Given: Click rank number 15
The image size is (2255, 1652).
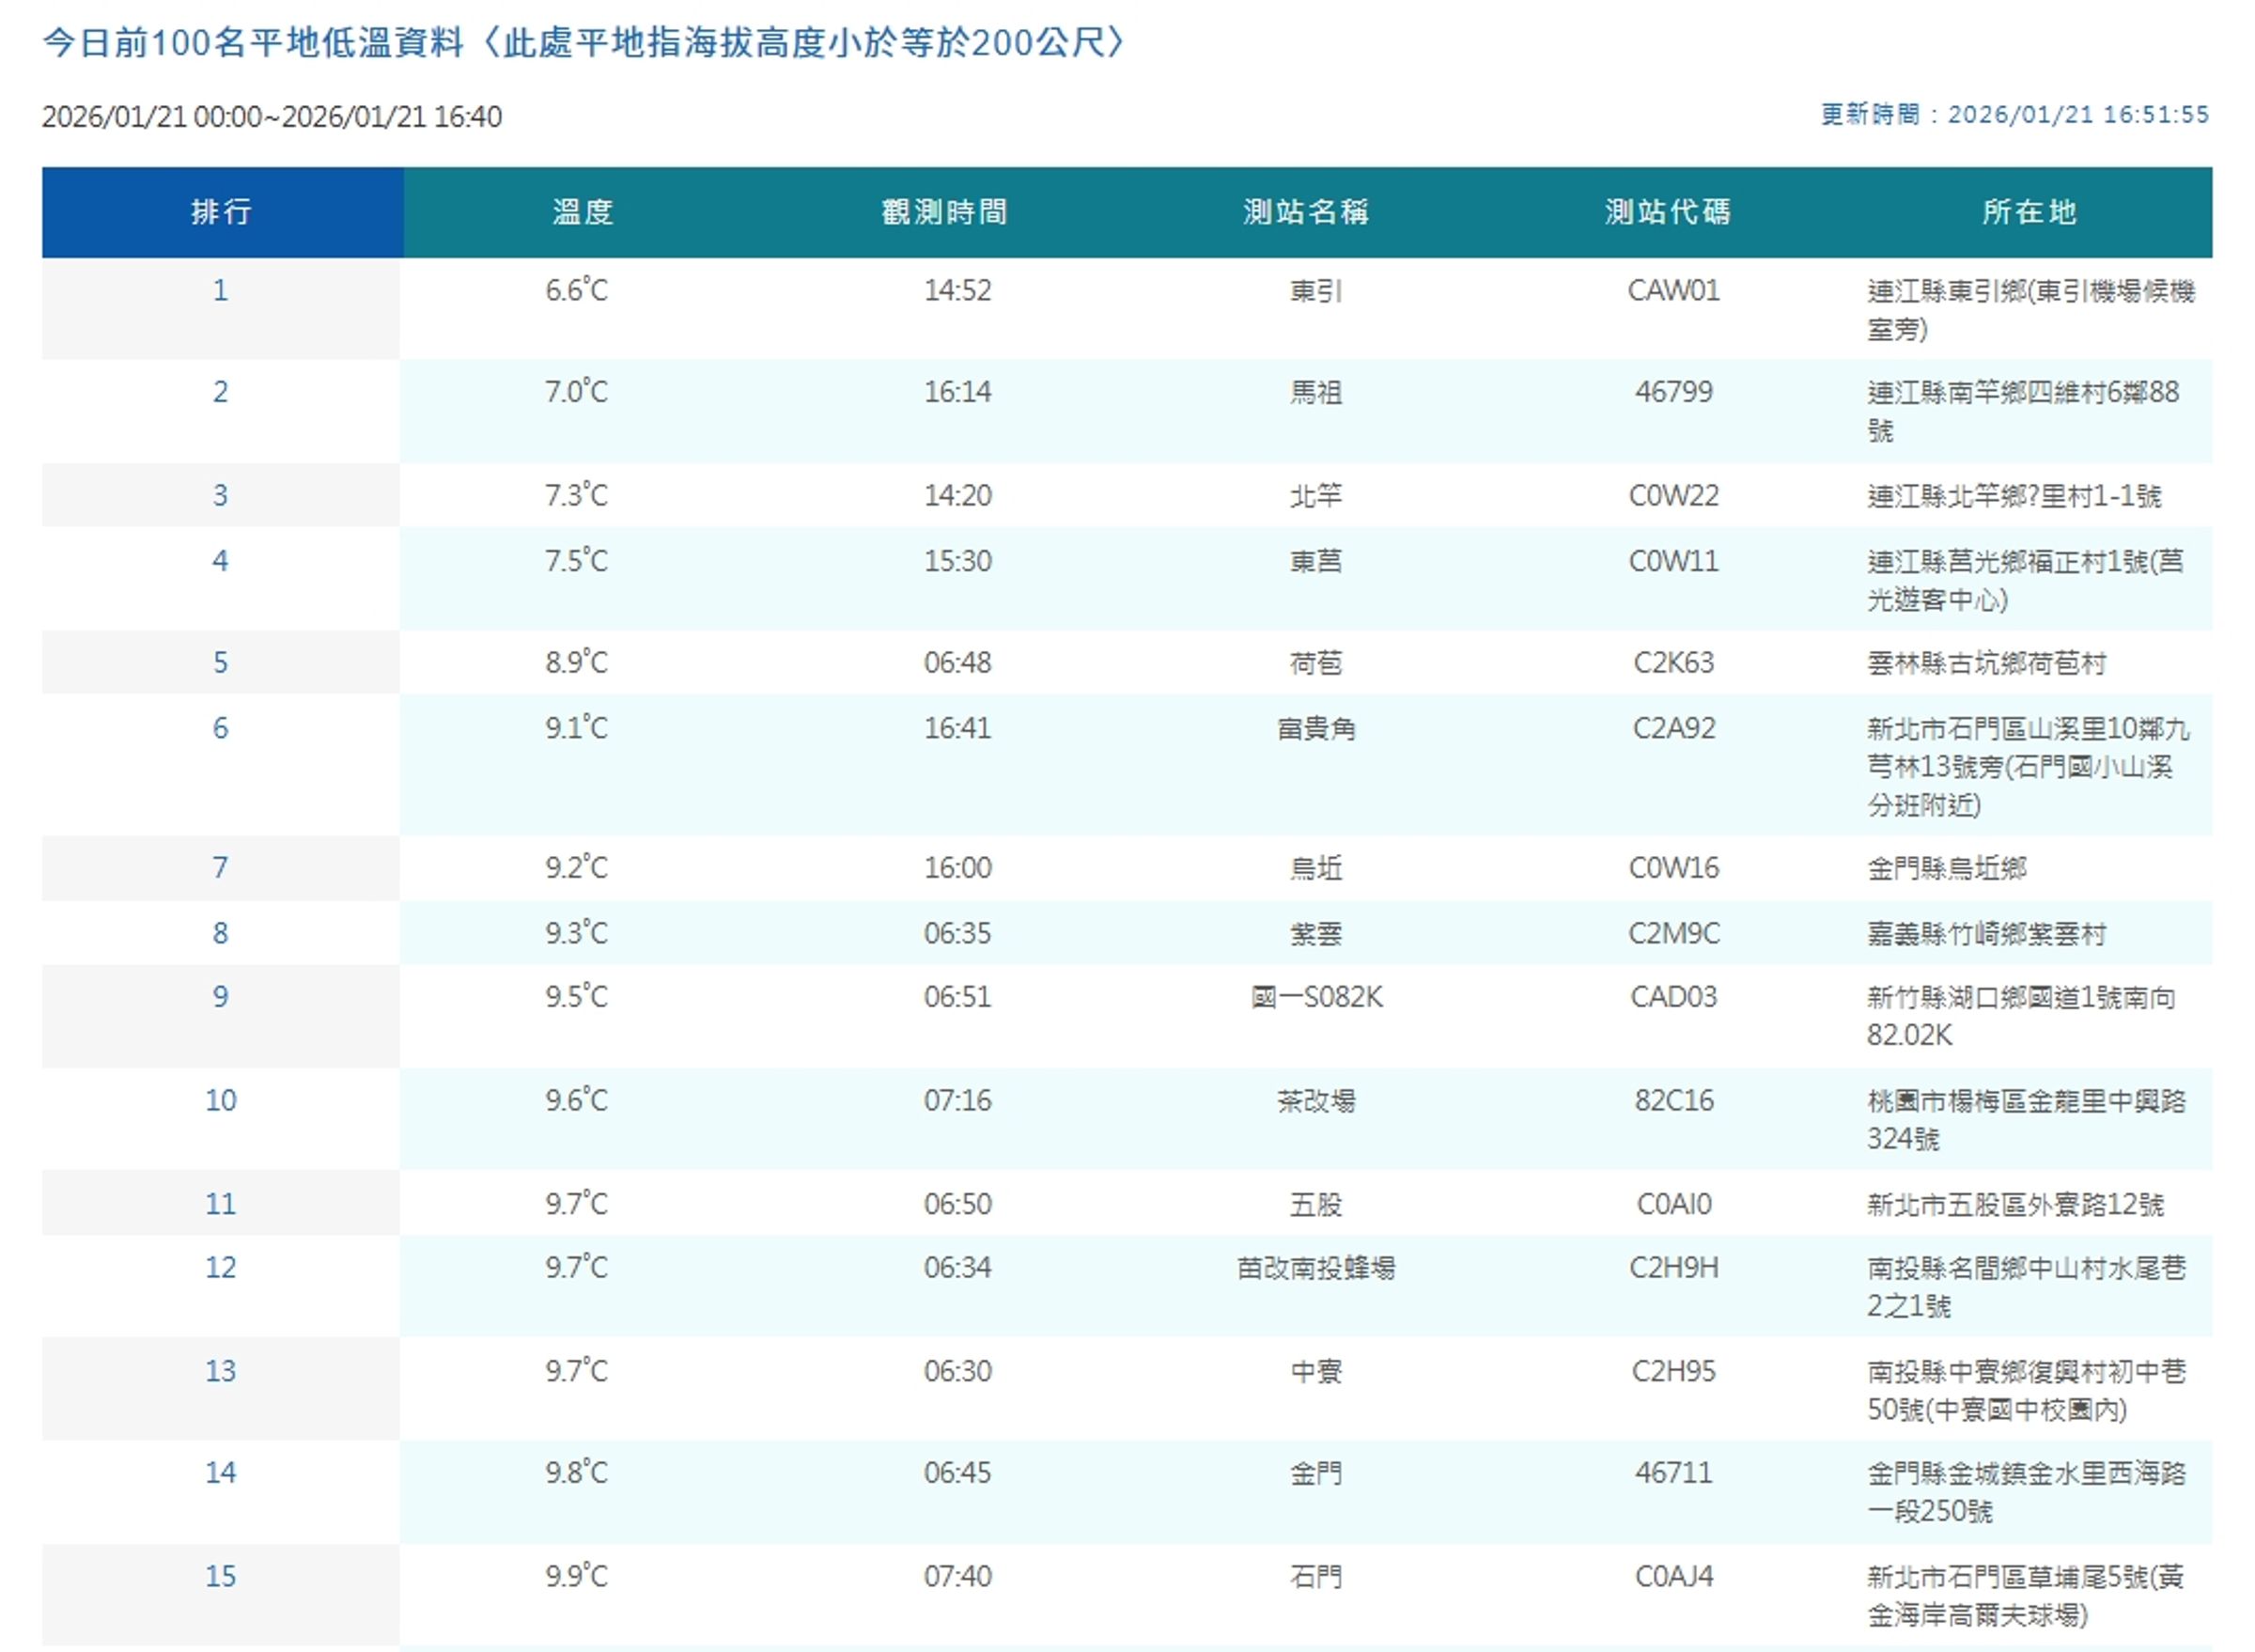Looking at the screenshot, I should tap(220, 1577).
